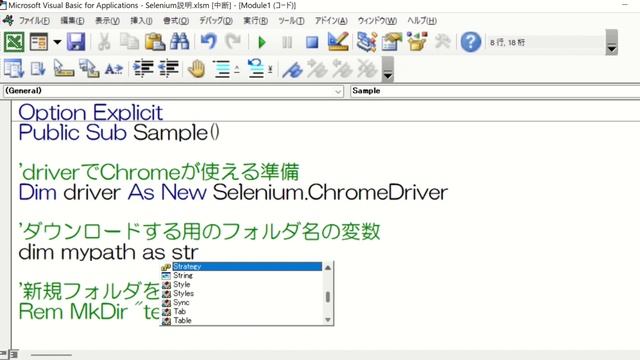Open the ヘルプ(H) menu

422,20
